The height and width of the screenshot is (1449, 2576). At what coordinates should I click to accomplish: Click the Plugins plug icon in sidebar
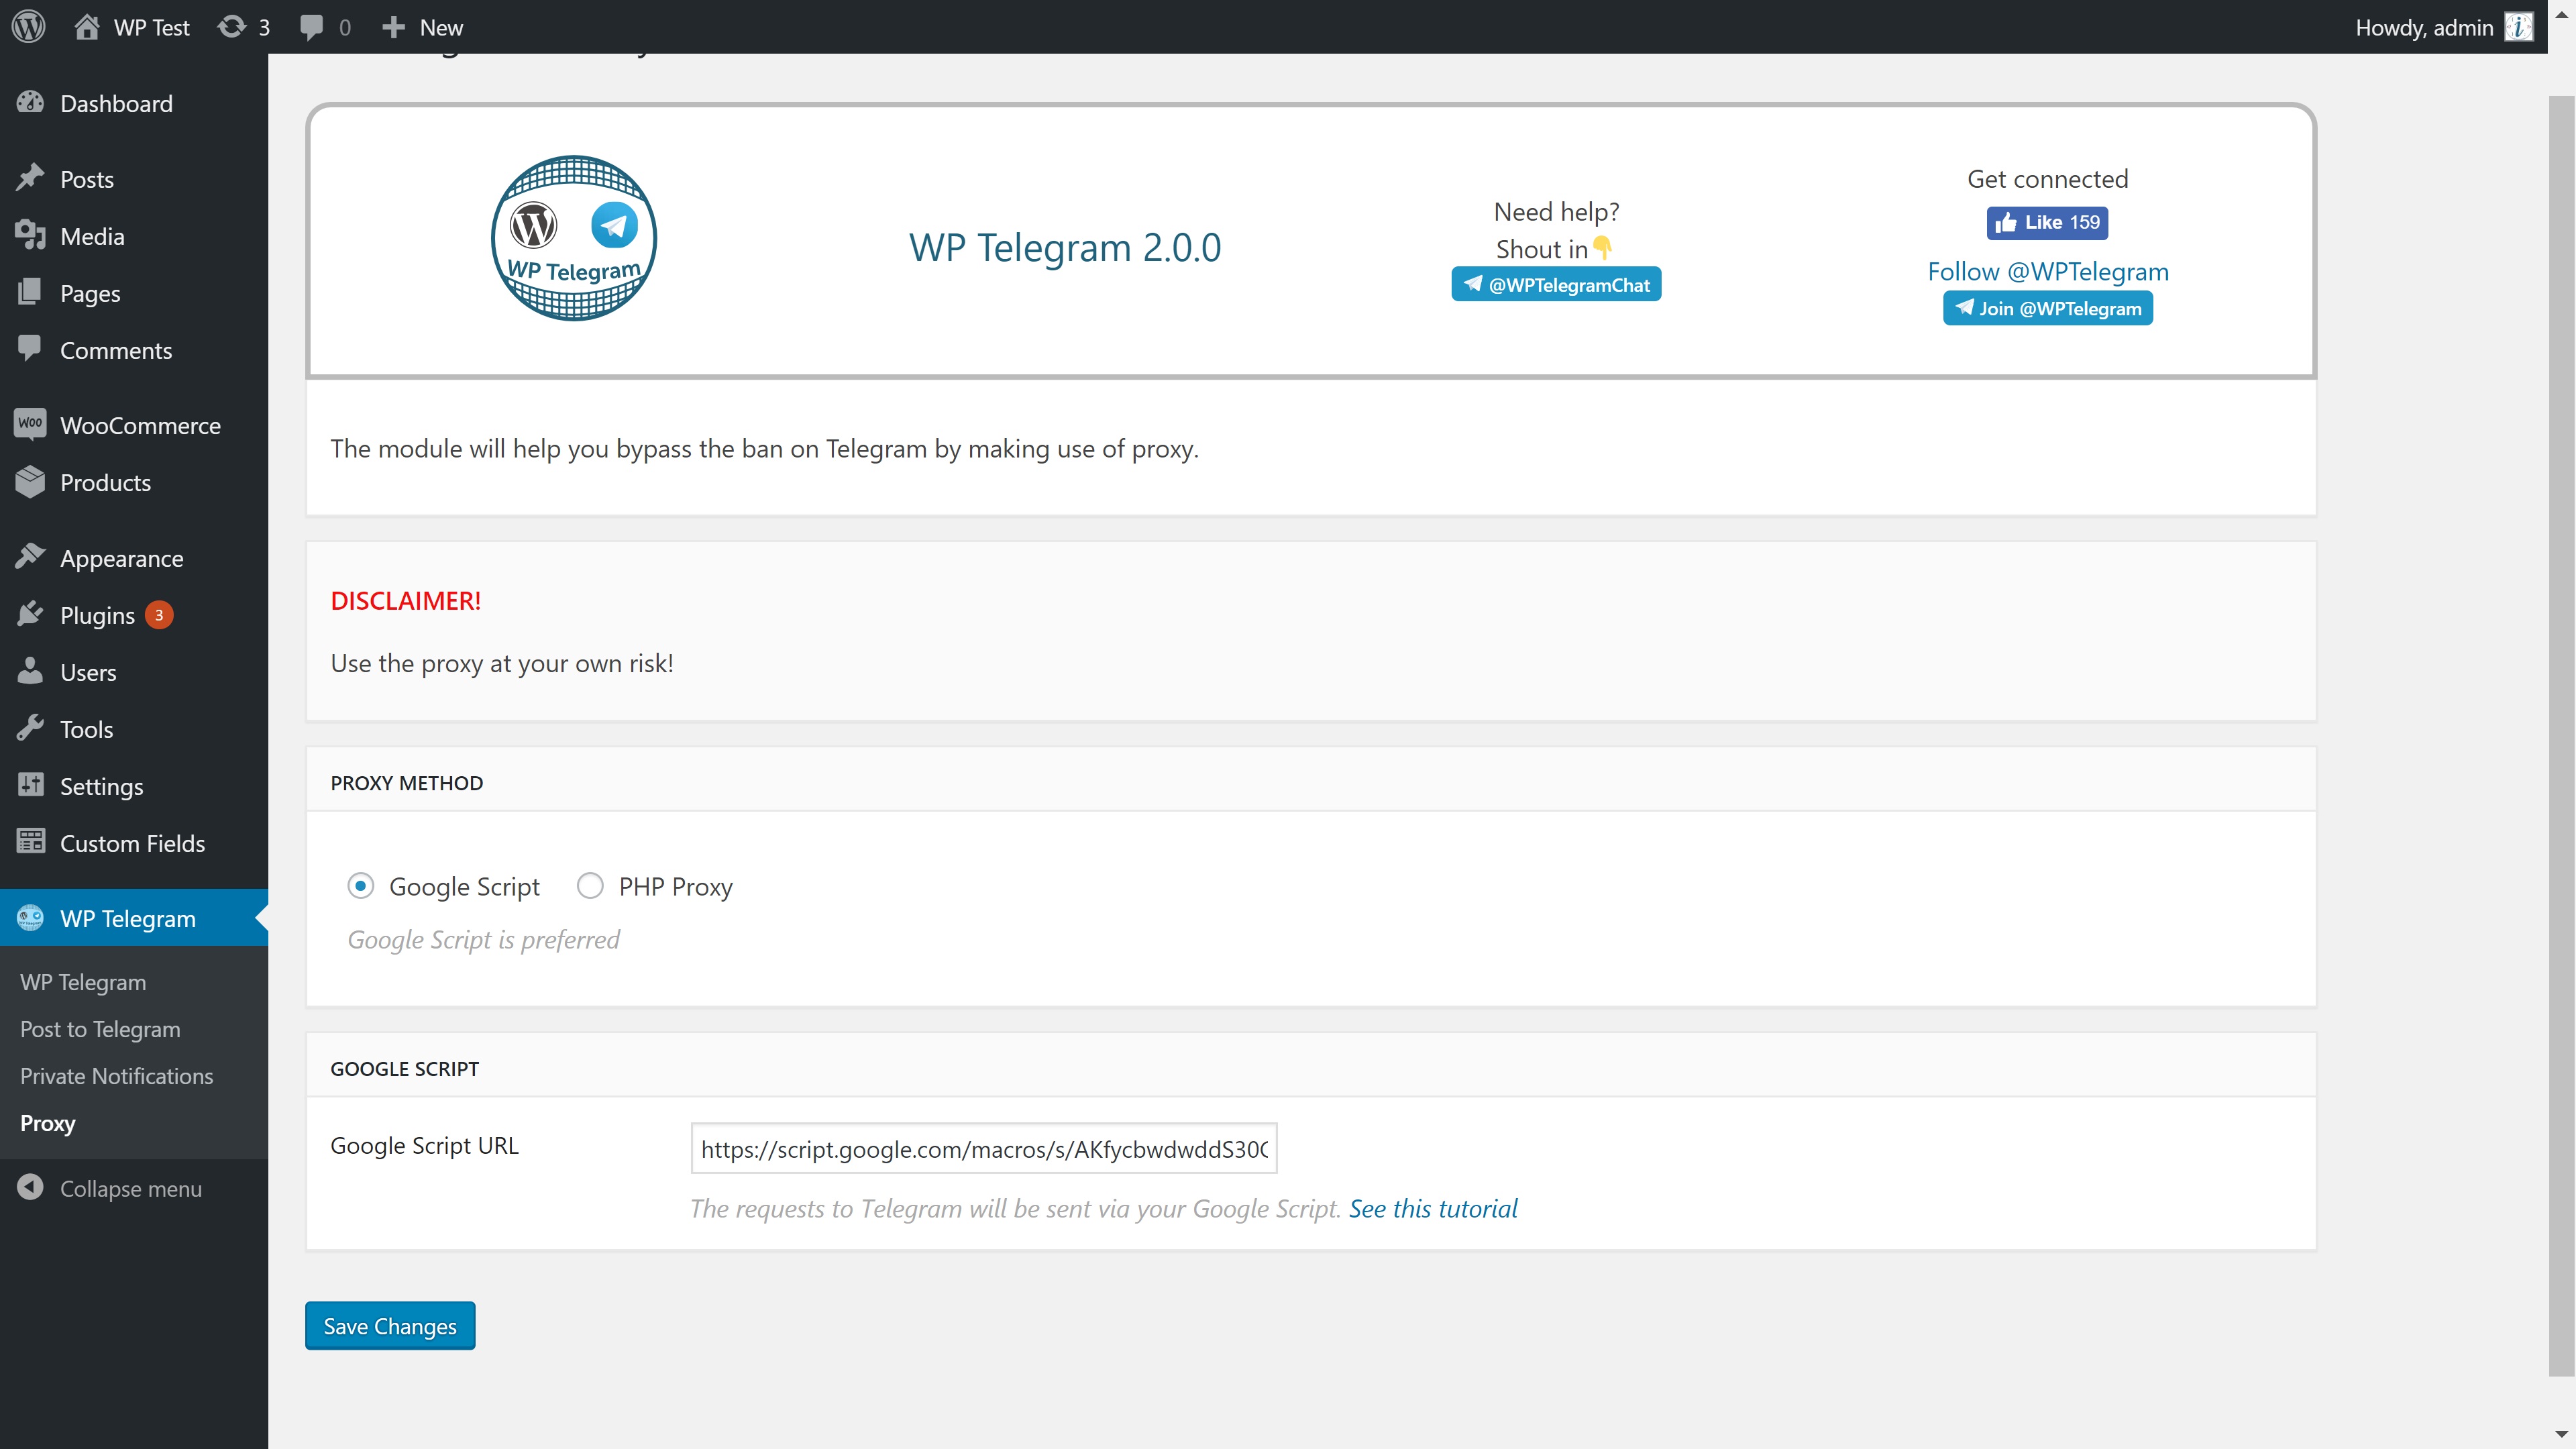[x=30, y=615]
